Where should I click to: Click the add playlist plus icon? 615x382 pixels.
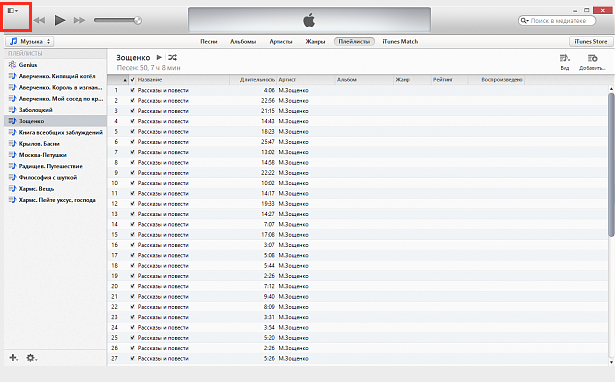14,357
